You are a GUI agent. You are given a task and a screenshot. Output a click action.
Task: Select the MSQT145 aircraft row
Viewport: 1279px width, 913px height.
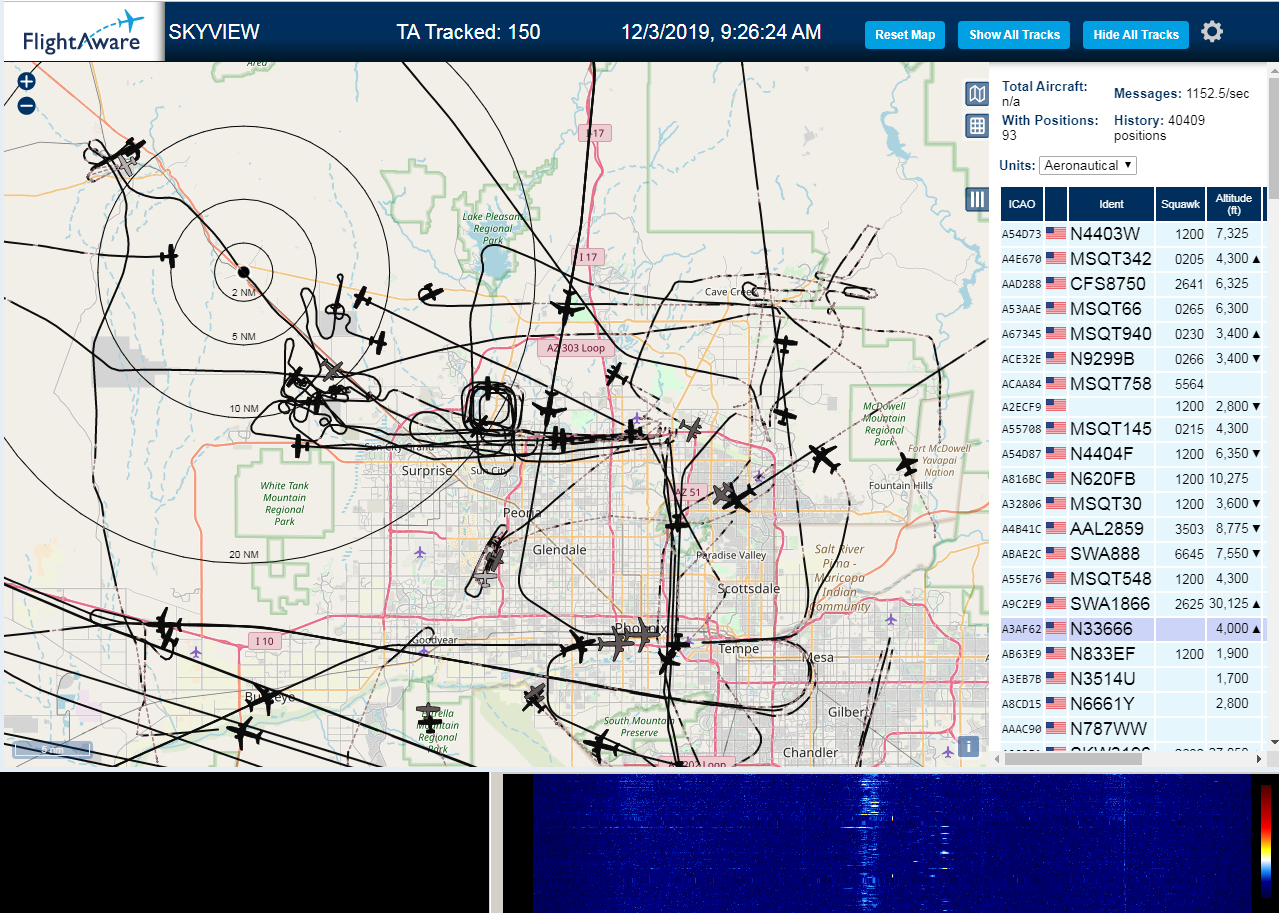pos(1133,429)
